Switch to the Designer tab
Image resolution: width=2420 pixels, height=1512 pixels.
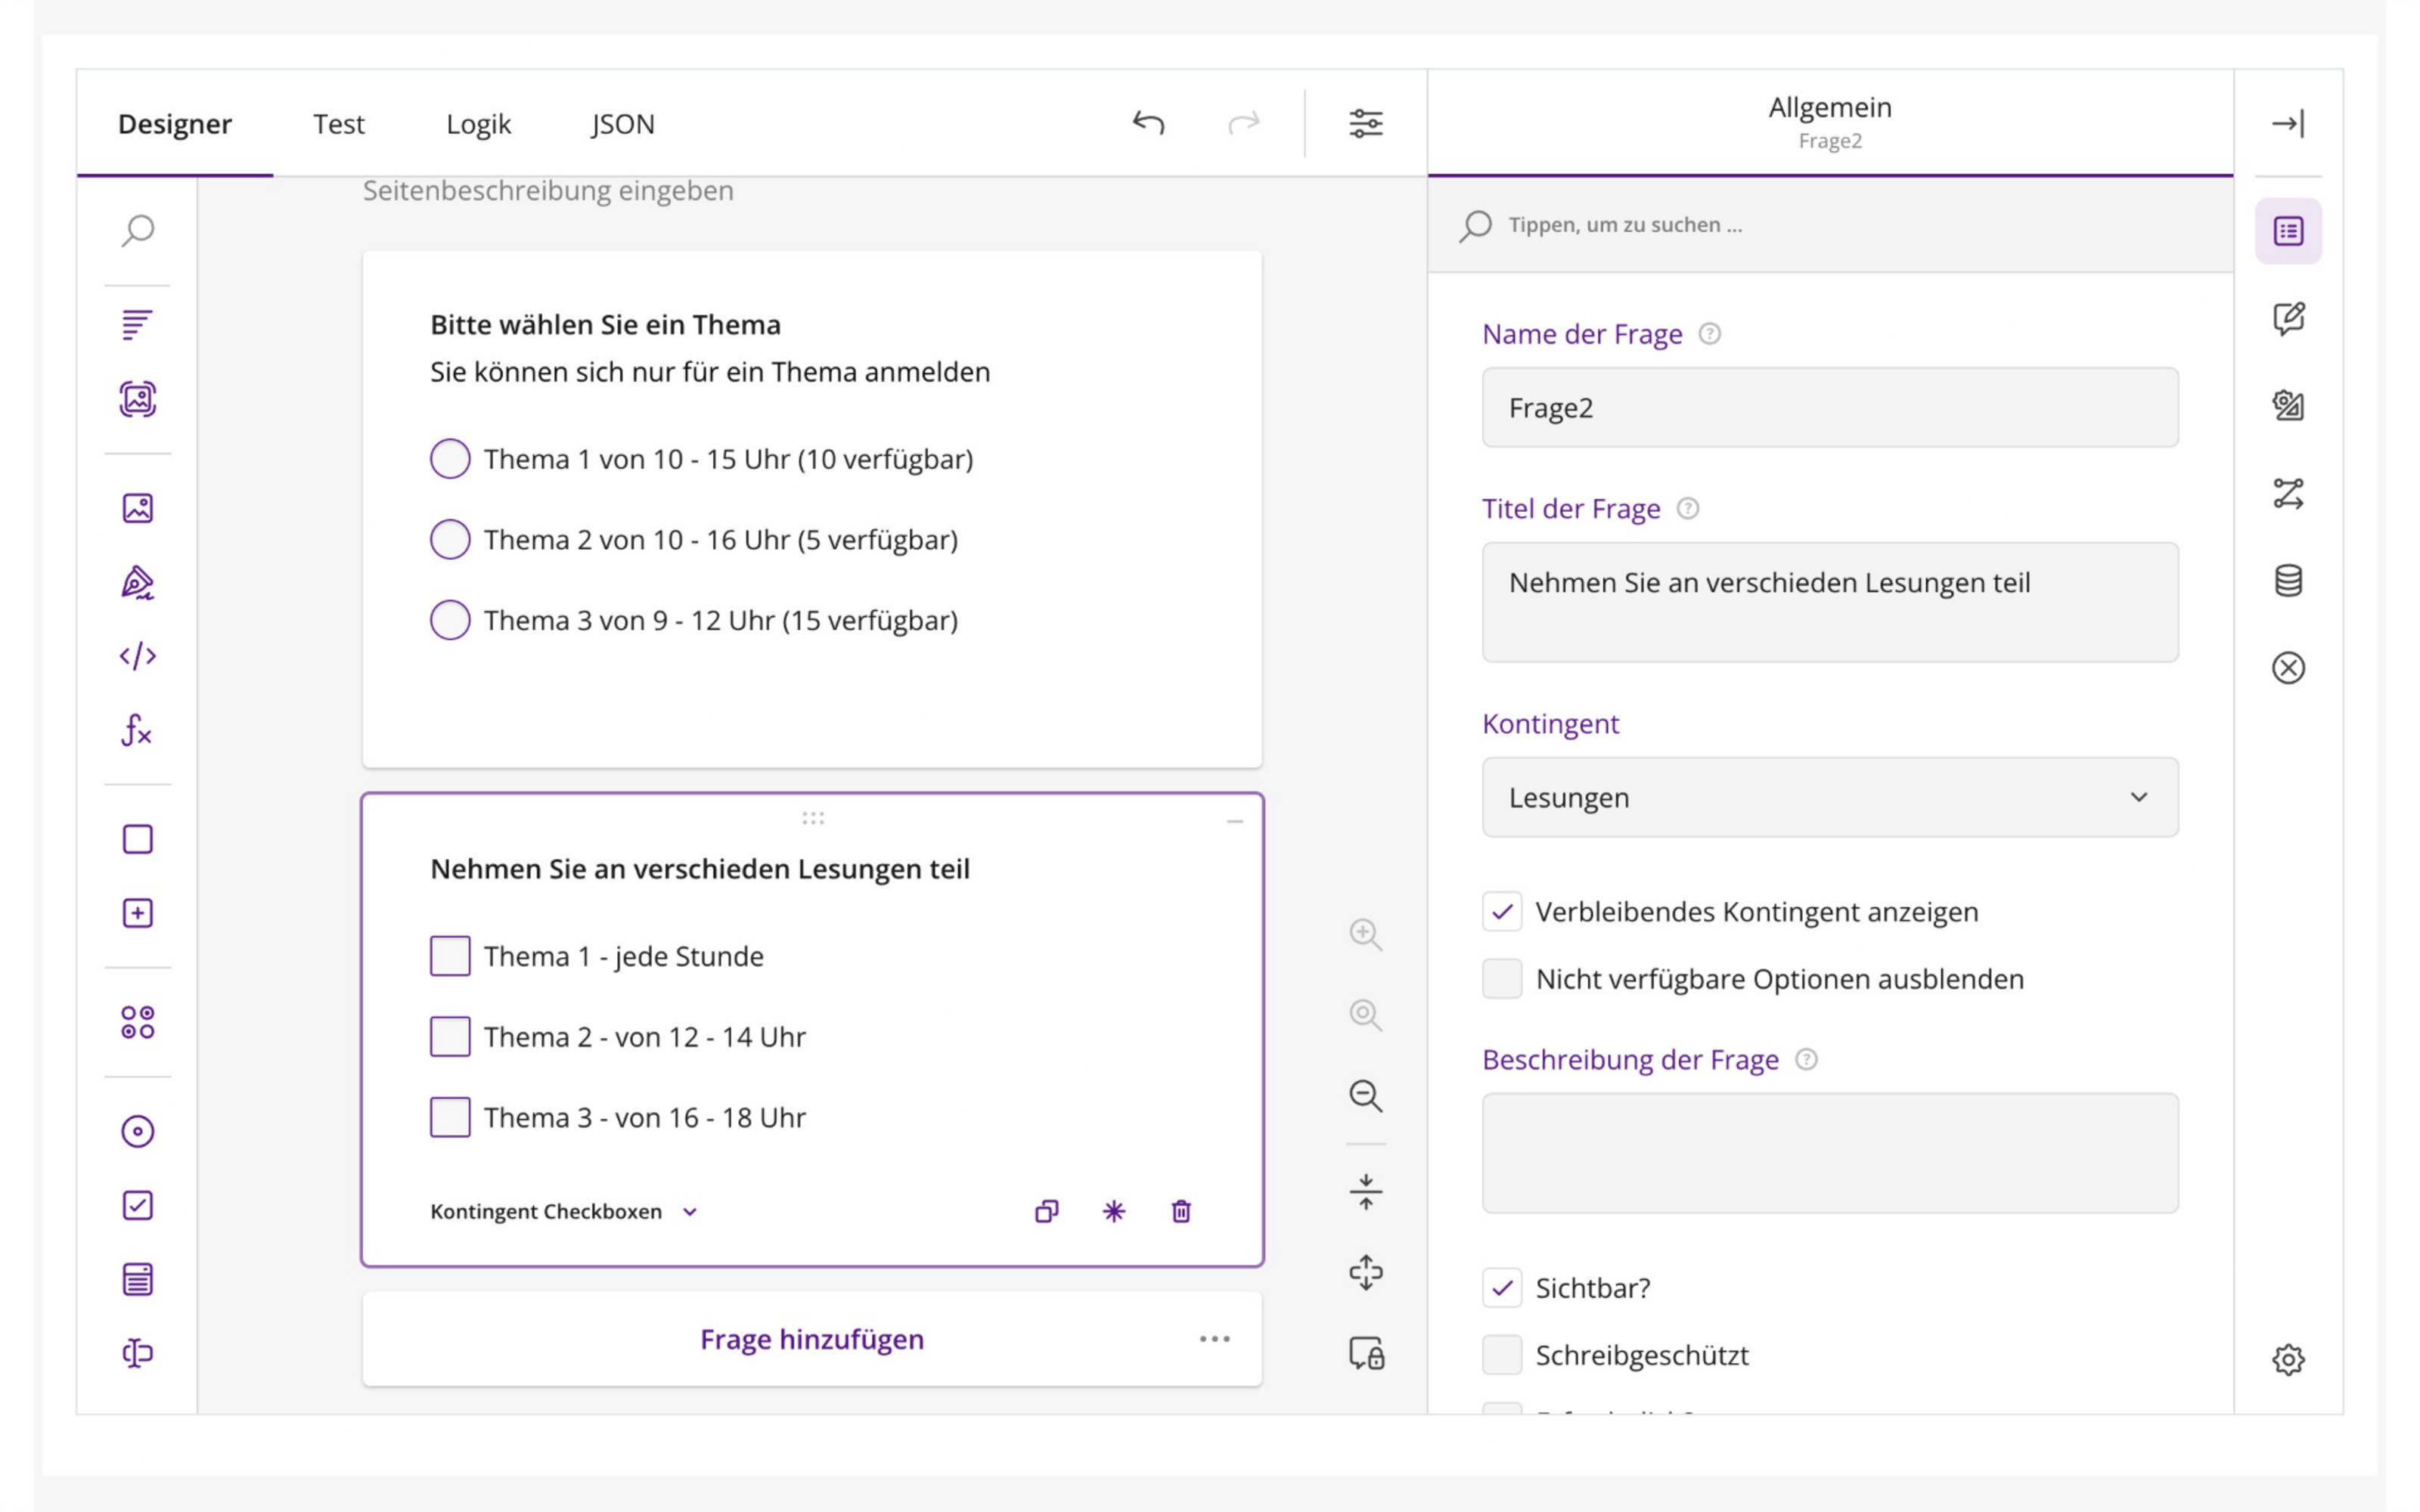pyautogui.click(x=175, y=123)
